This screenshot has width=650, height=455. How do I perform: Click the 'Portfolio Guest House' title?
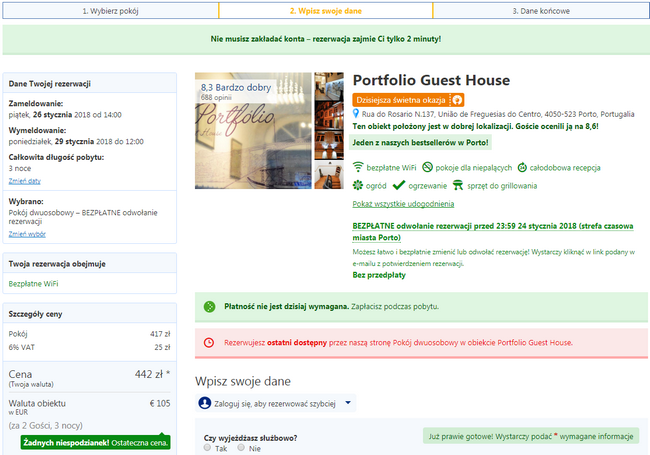pos(431,80)
